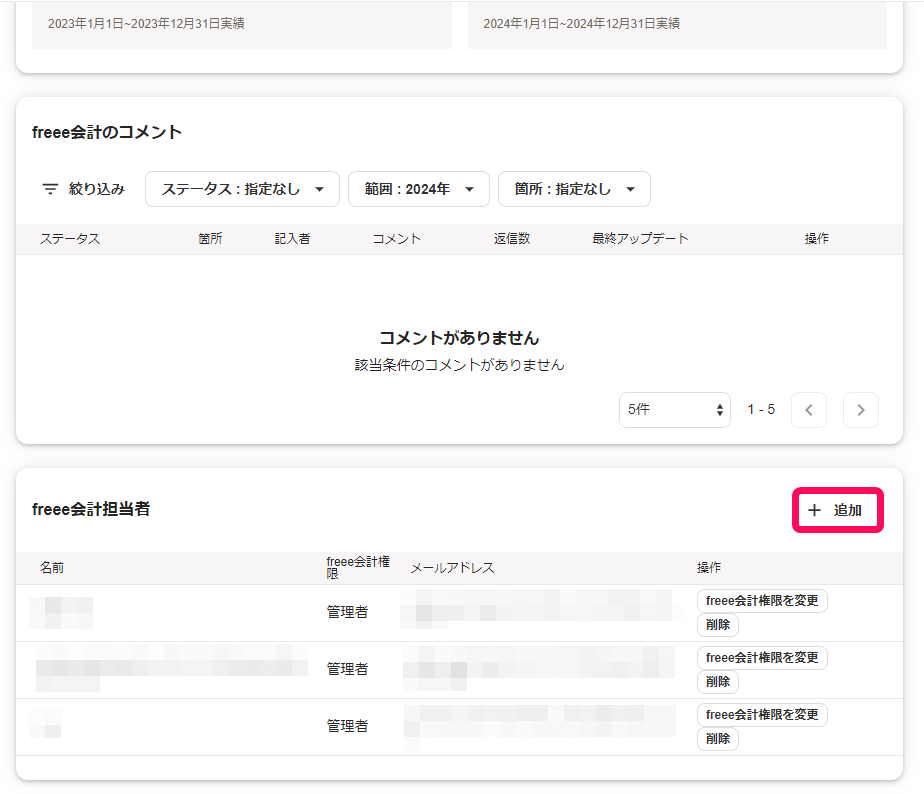This screenshot has width=924, height=794.
Task: Click the freee会計担当者 heading
Action: [91, 509]
